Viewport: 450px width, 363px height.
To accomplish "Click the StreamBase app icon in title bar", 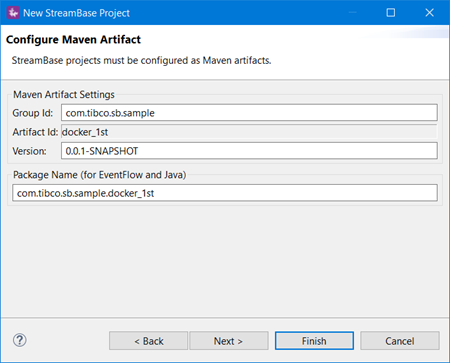I will [x=13, y=13].
